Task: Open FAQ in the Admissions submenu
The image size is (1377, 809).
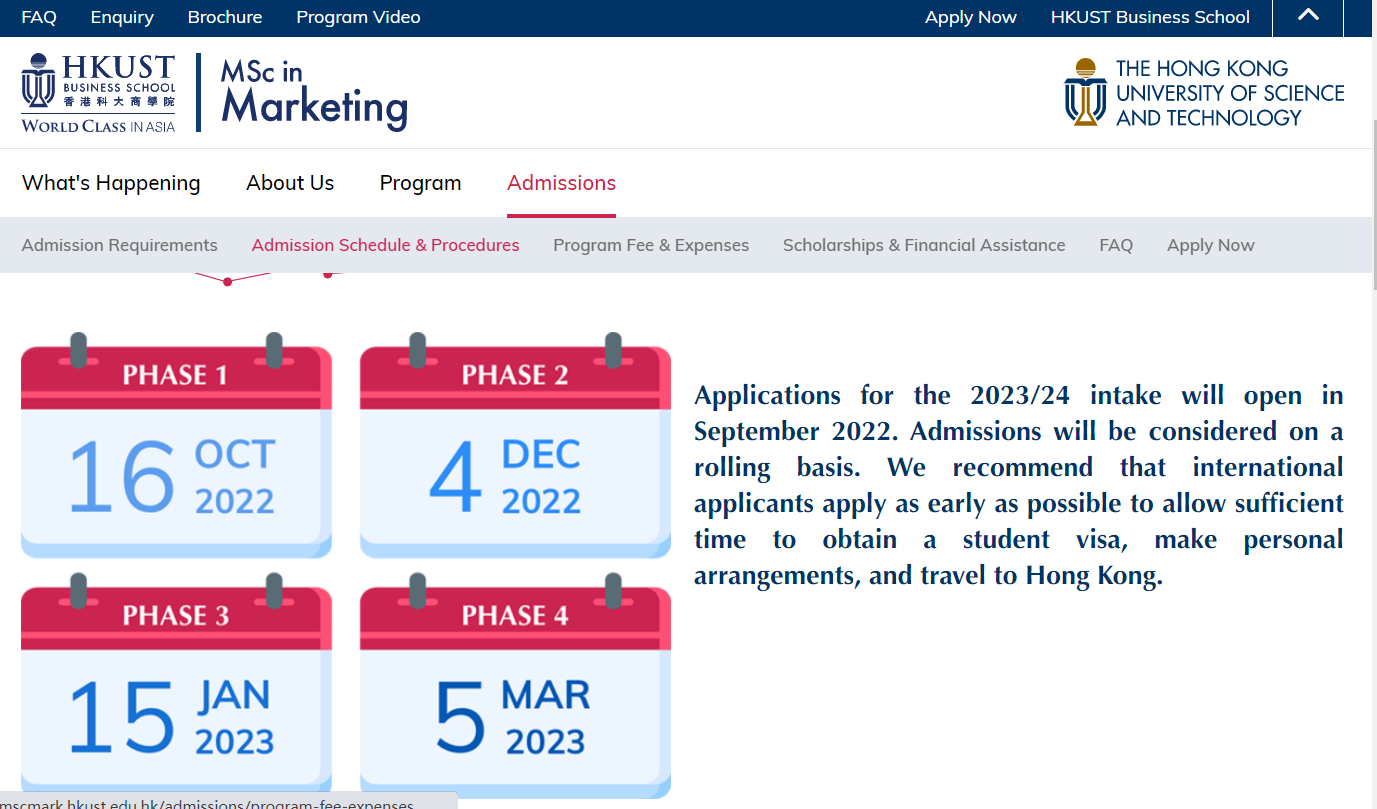Action: pyautogui.click(x=1116, y=245)
